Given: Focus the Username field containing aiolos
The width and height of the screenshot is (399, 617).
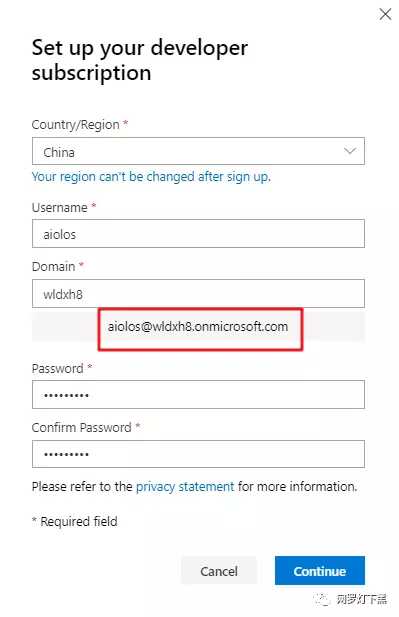Looking at the screenshot, I should pos(198,234).
